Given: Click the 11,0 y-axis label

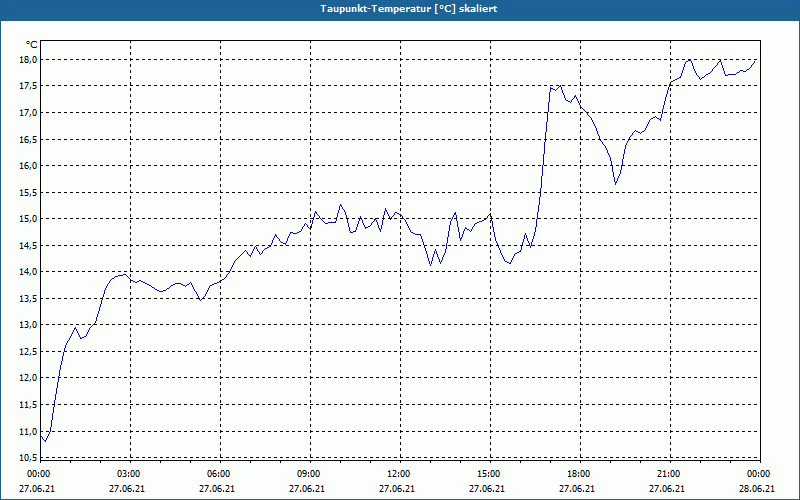Looking at the screenshot, I should click(x=28, y=432).
